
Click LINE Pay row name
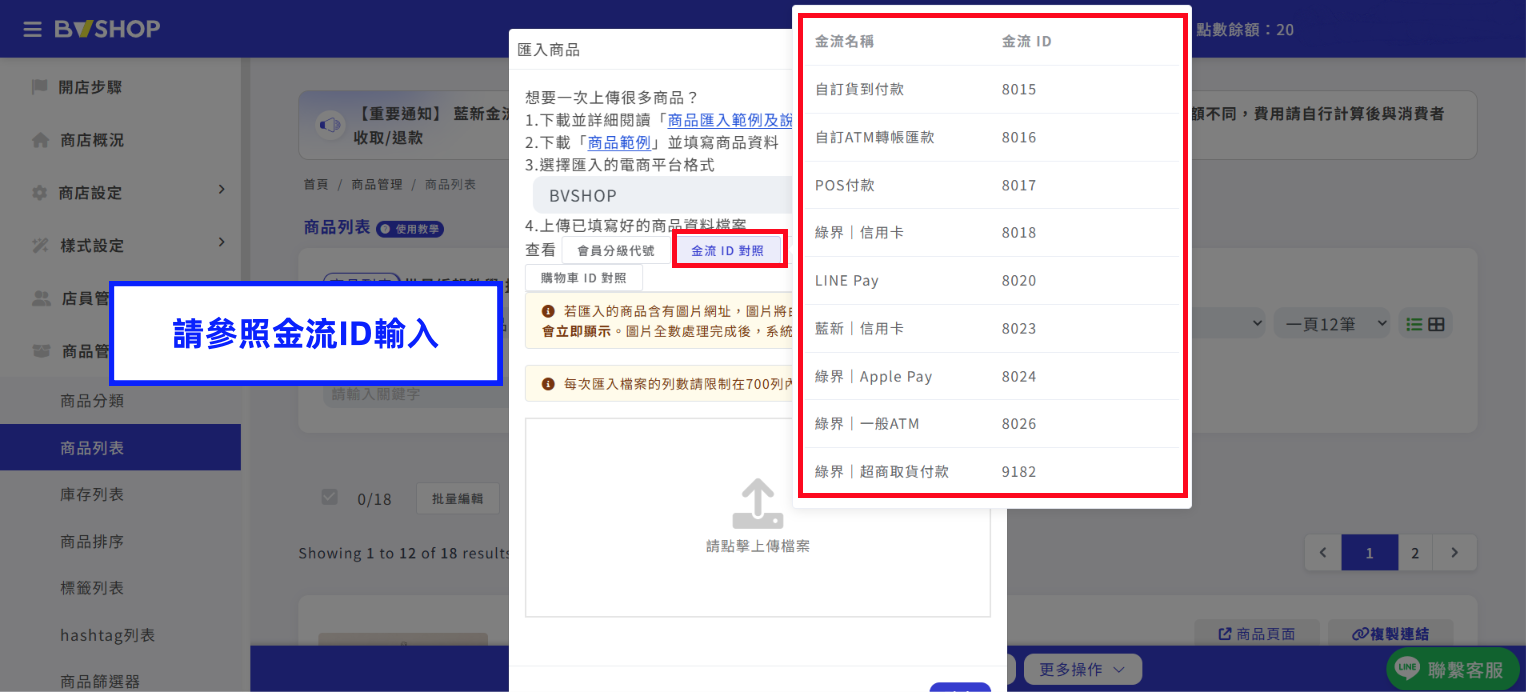[x=847, y=280]
